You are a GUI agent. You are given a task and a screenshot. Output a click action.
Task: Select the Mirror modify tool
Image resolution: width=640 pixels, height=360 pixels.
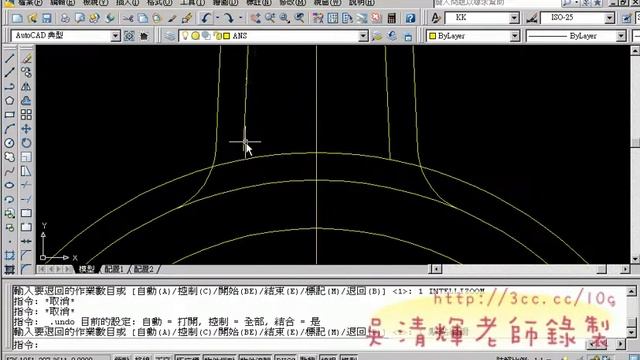pyautogui.click(x=26, y=87)
